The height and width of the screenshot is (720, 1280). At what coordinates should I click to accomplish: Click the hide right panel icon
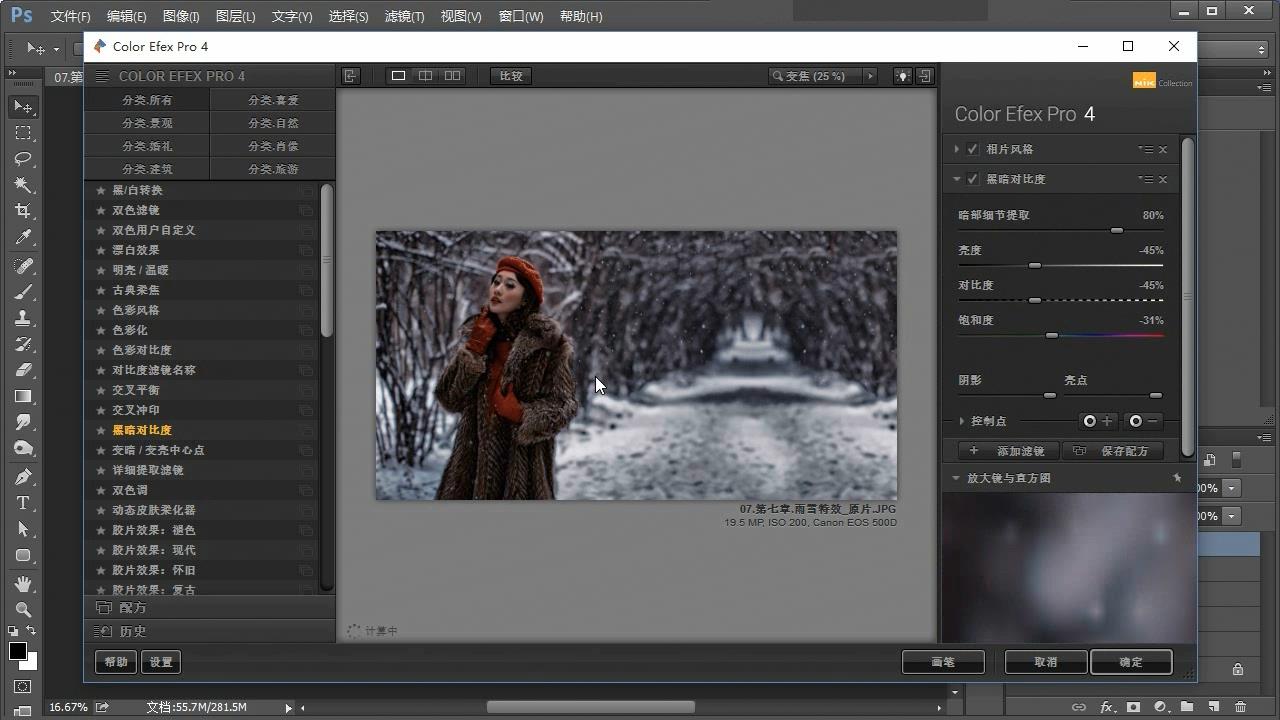point(924,76)
